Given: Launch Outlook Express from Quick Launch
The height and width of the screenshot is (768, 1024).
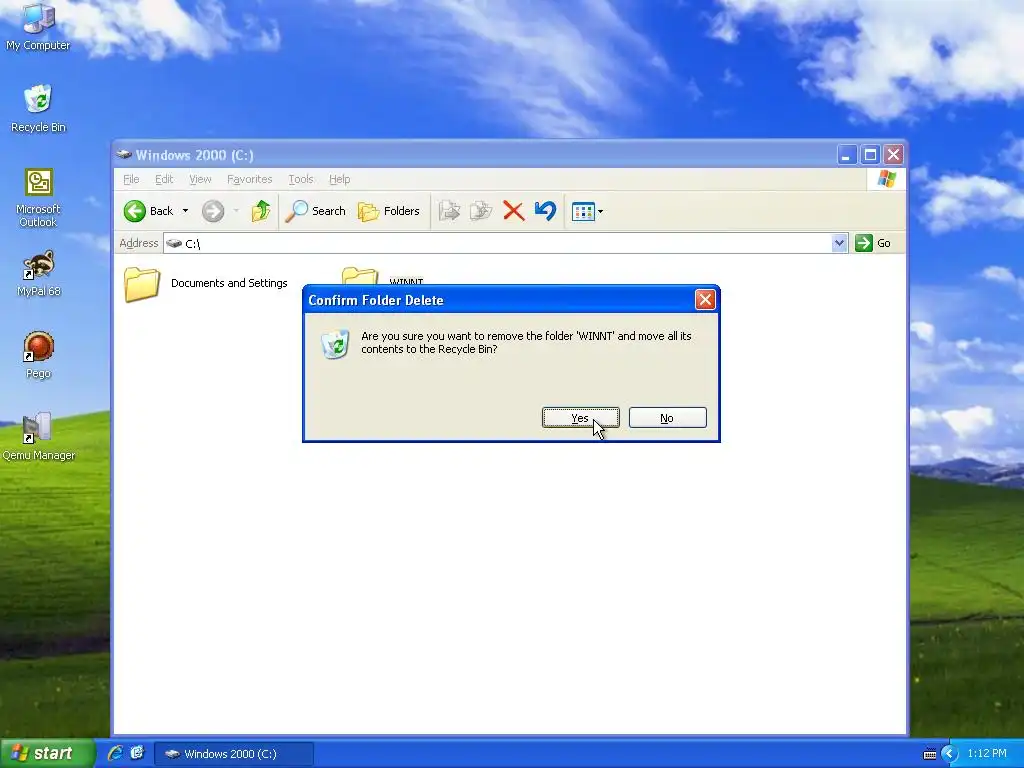Looking at the screenshot, I should (x=137, y=753).
